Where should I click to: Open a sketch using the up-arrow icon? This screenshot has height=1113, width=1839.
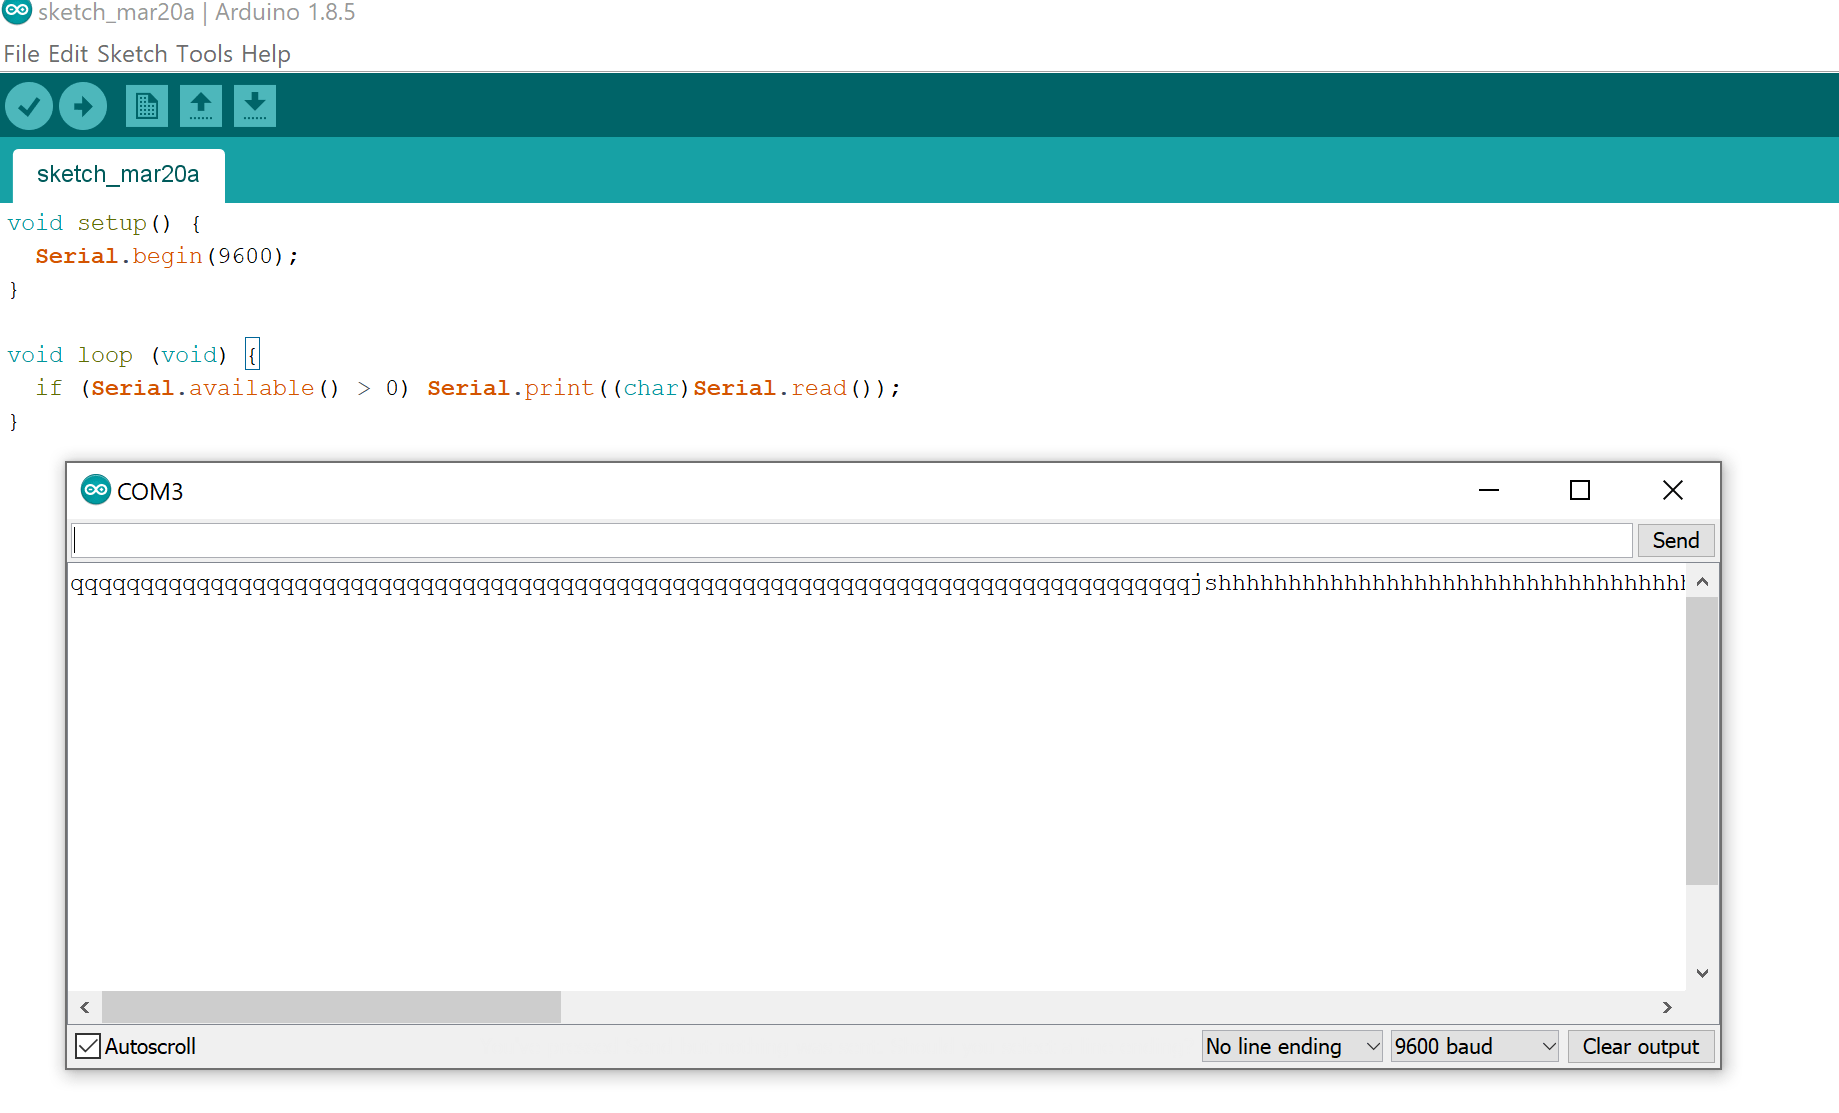pos(201,106)
